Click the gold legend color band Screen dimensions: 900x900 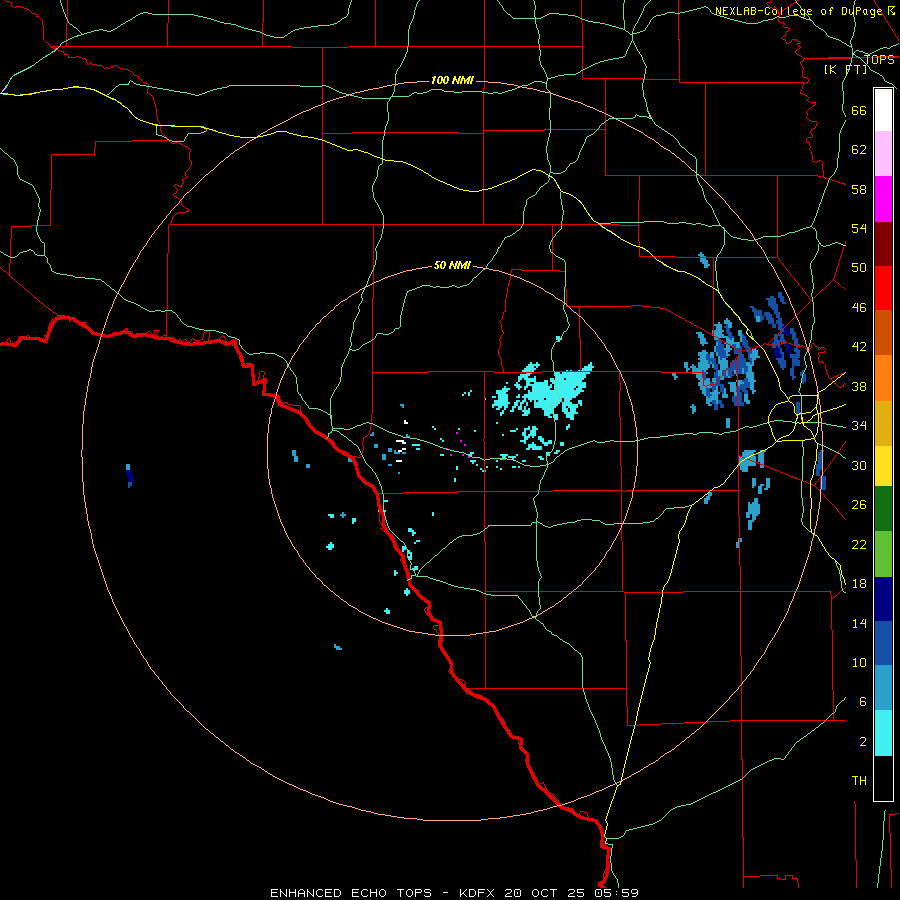(883, 423)
